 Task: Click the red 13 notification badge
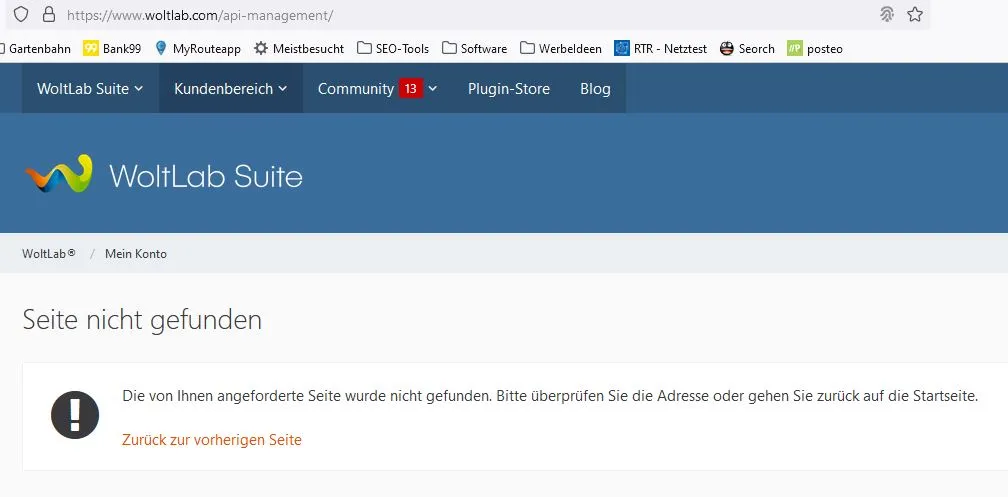(411, 89)
